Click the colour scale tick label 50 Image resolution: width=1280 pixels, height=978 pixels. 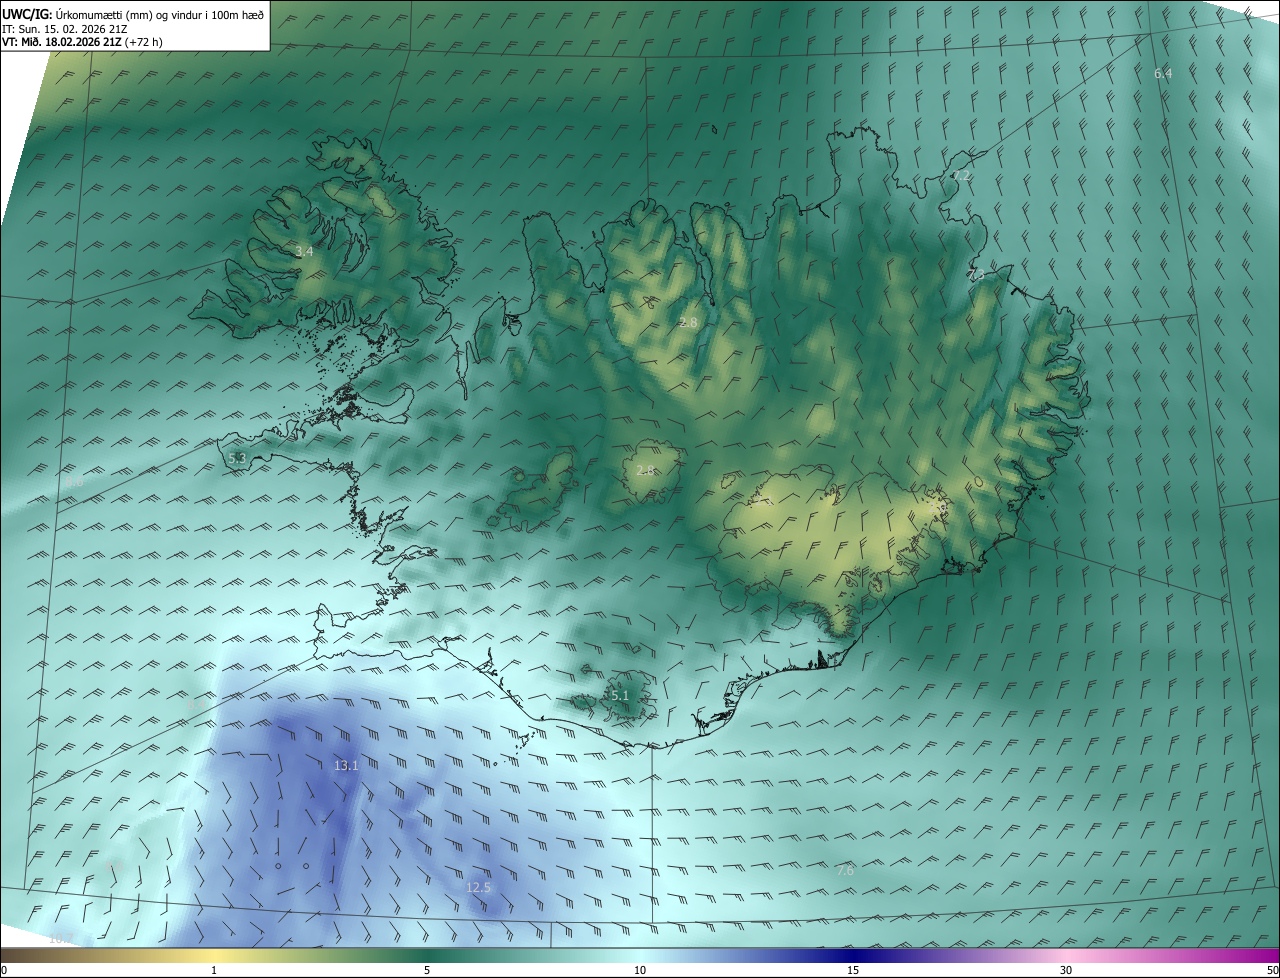coord(1272,970)
